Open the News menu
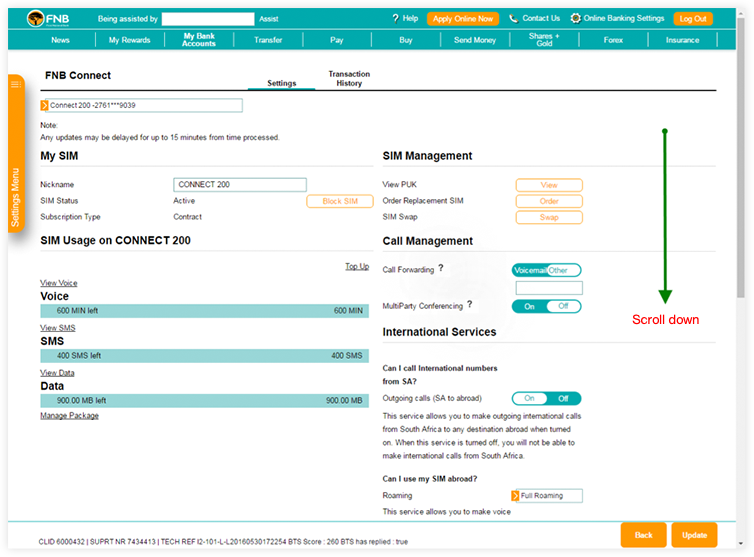754x557 pixels. [61, 40]
